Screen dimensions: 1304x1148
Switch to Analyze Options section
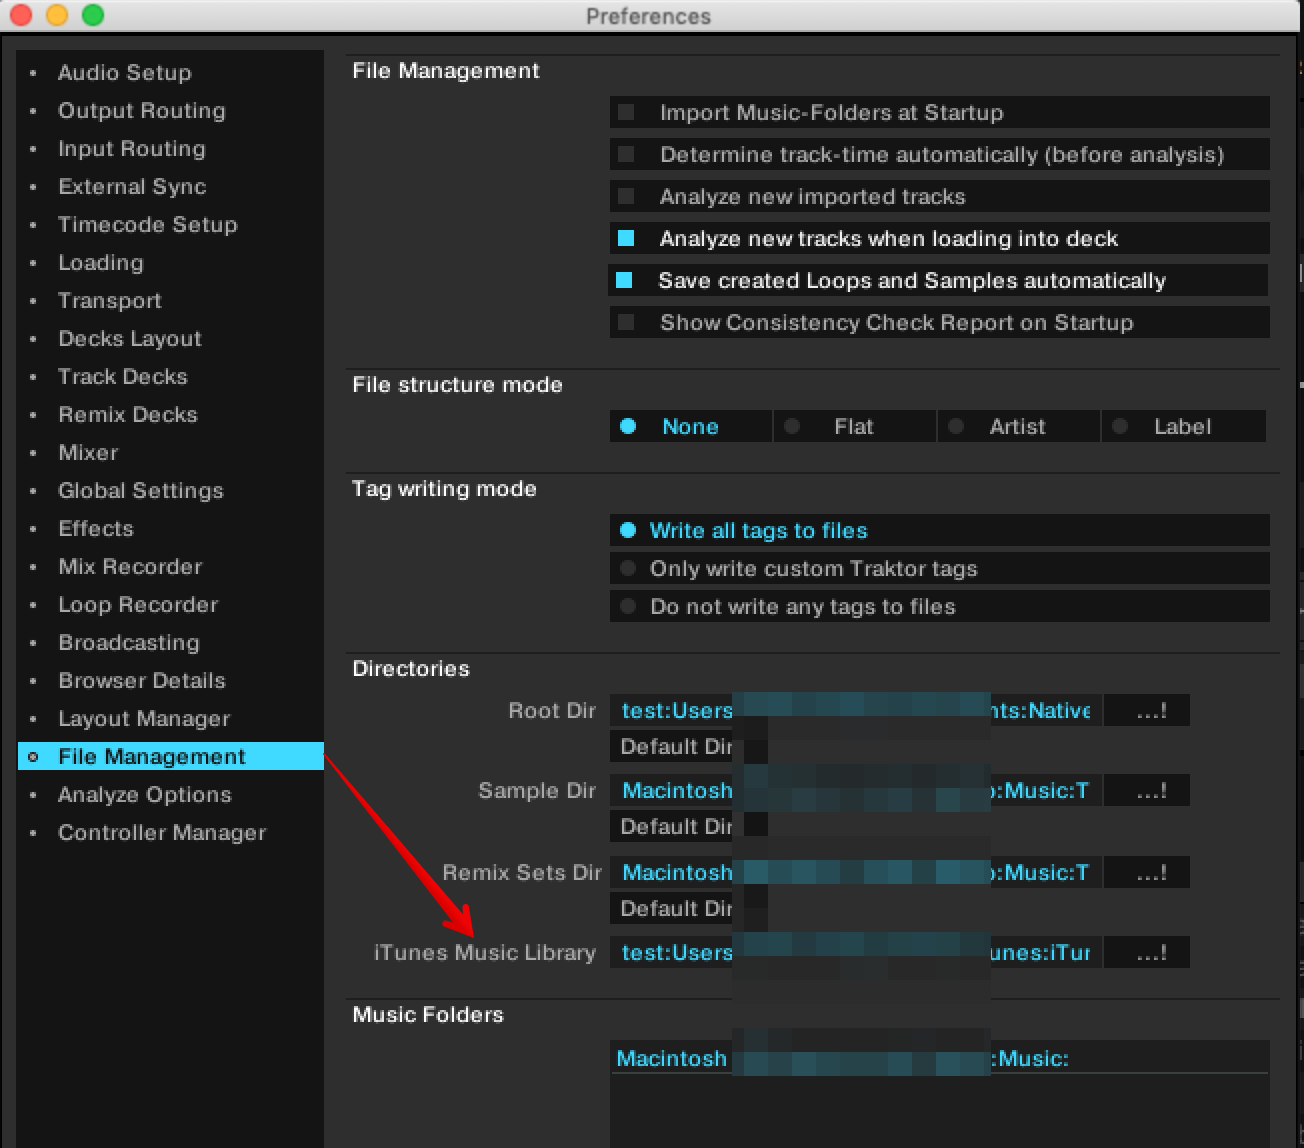[x=144, y=795]
